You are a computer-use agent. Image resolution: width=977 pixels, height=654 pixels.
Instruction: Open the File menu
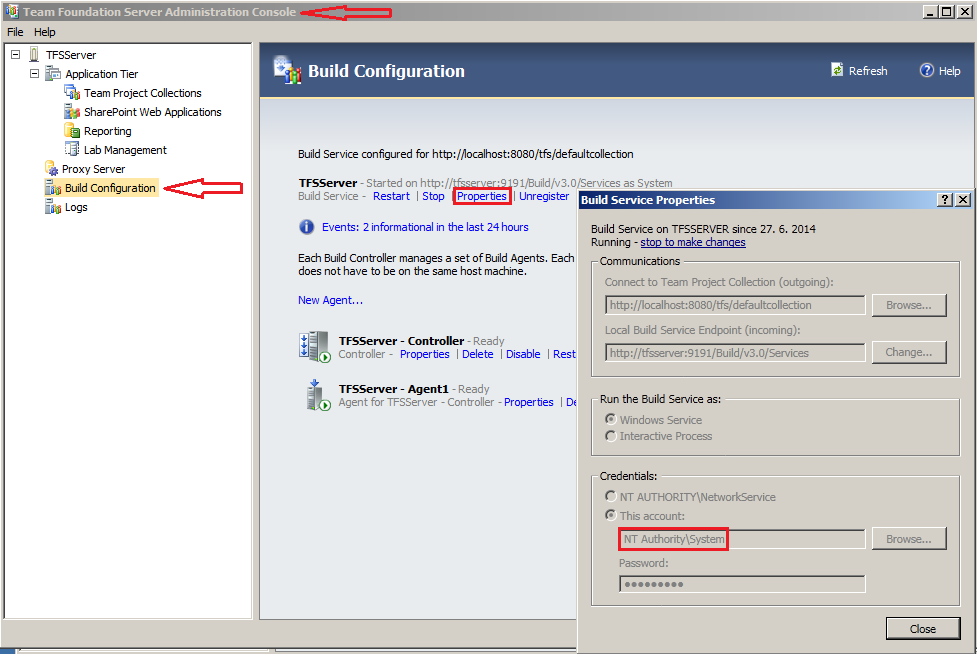click(15, 32)
